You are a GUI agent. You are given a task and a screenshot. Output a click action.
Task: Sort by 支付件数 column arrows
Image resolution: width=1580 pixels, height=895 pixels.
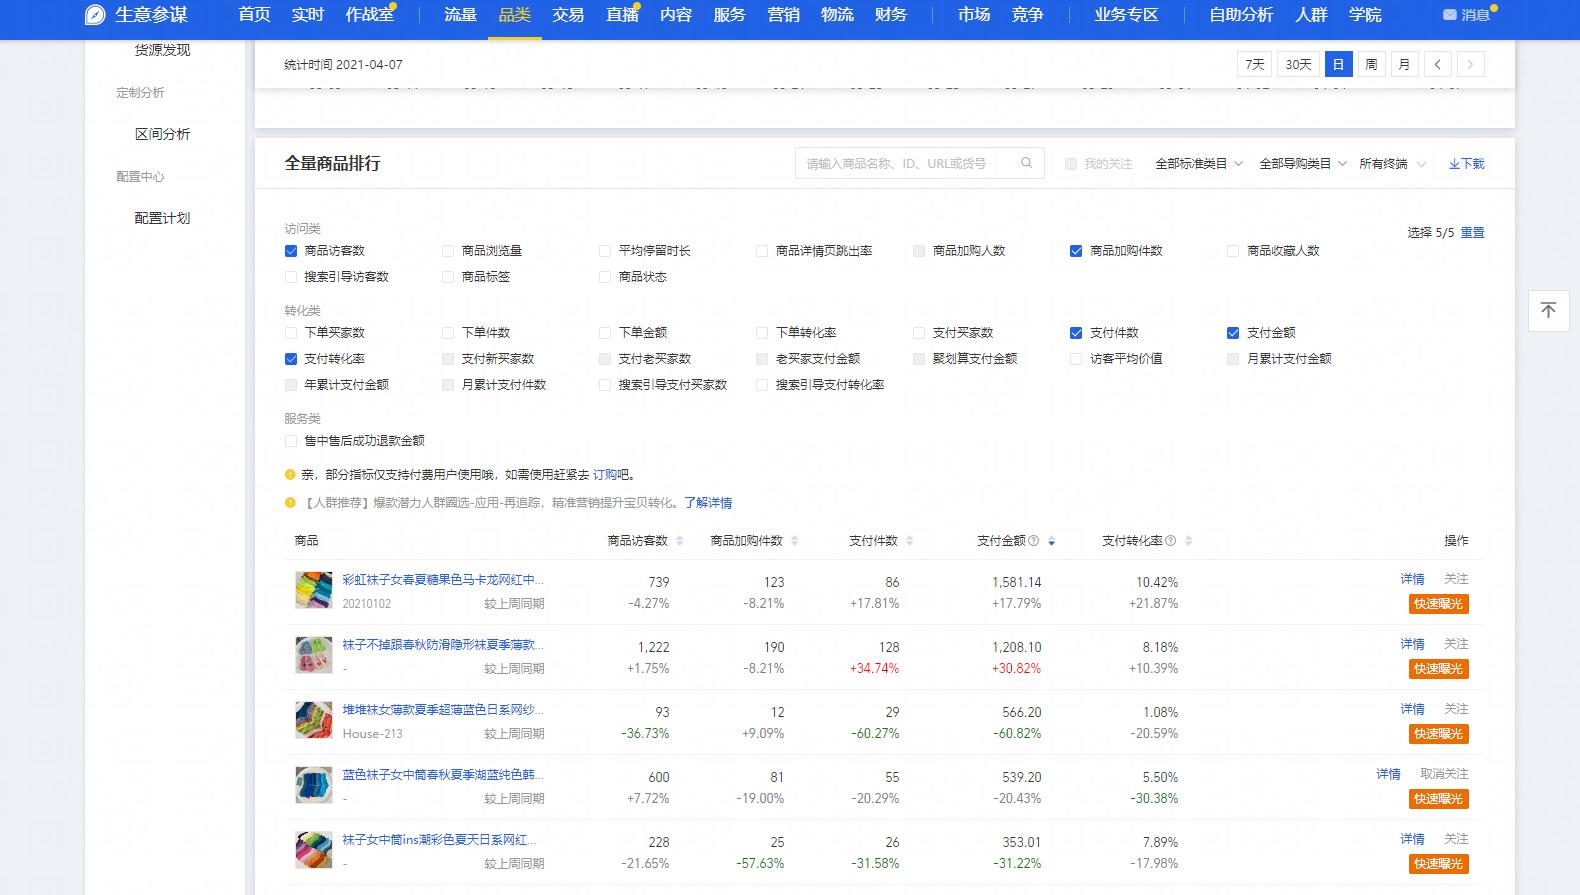(909, 541)
